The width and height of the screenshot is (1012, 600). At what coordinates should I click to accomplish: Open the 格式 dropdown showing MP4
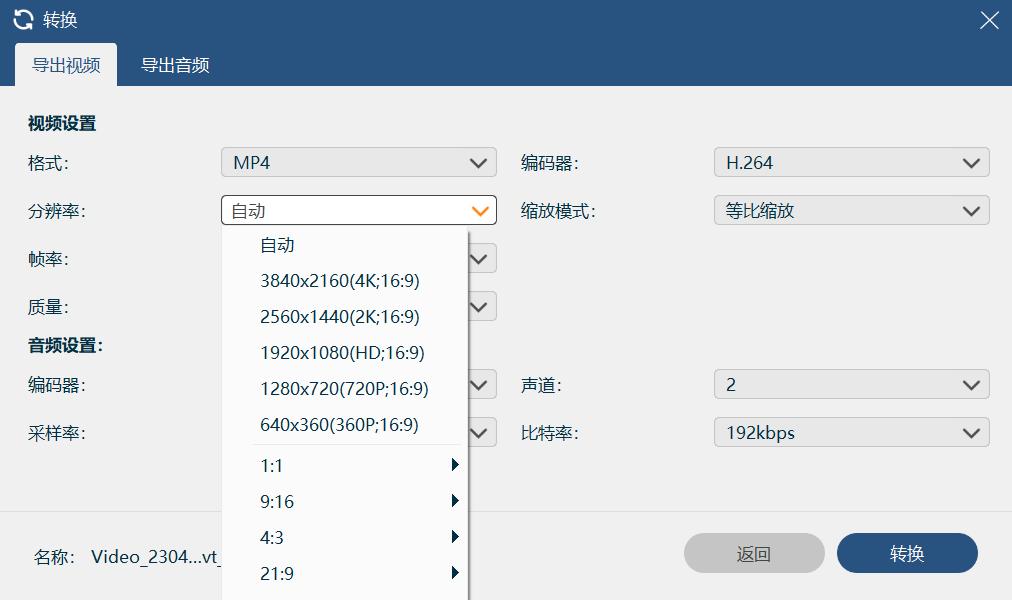pyautogui.click(x=358, y=161)
